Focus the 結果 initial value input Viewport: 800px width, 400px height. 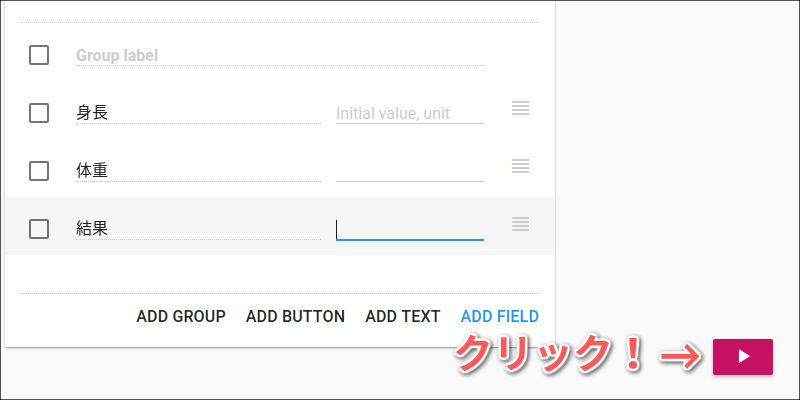410,229
